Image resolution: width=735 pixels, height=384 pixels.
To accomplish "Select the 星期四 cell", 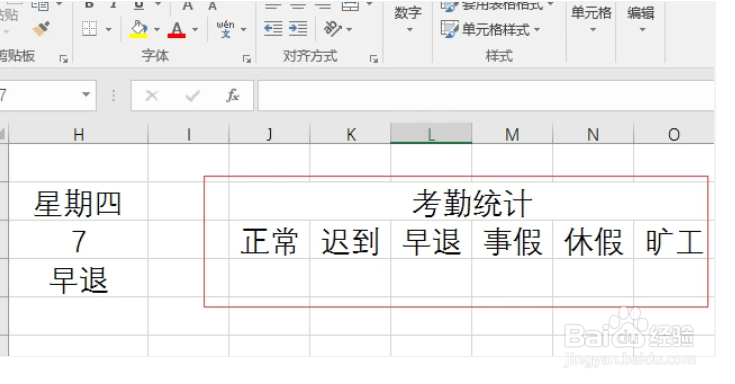I will (78, 201).
